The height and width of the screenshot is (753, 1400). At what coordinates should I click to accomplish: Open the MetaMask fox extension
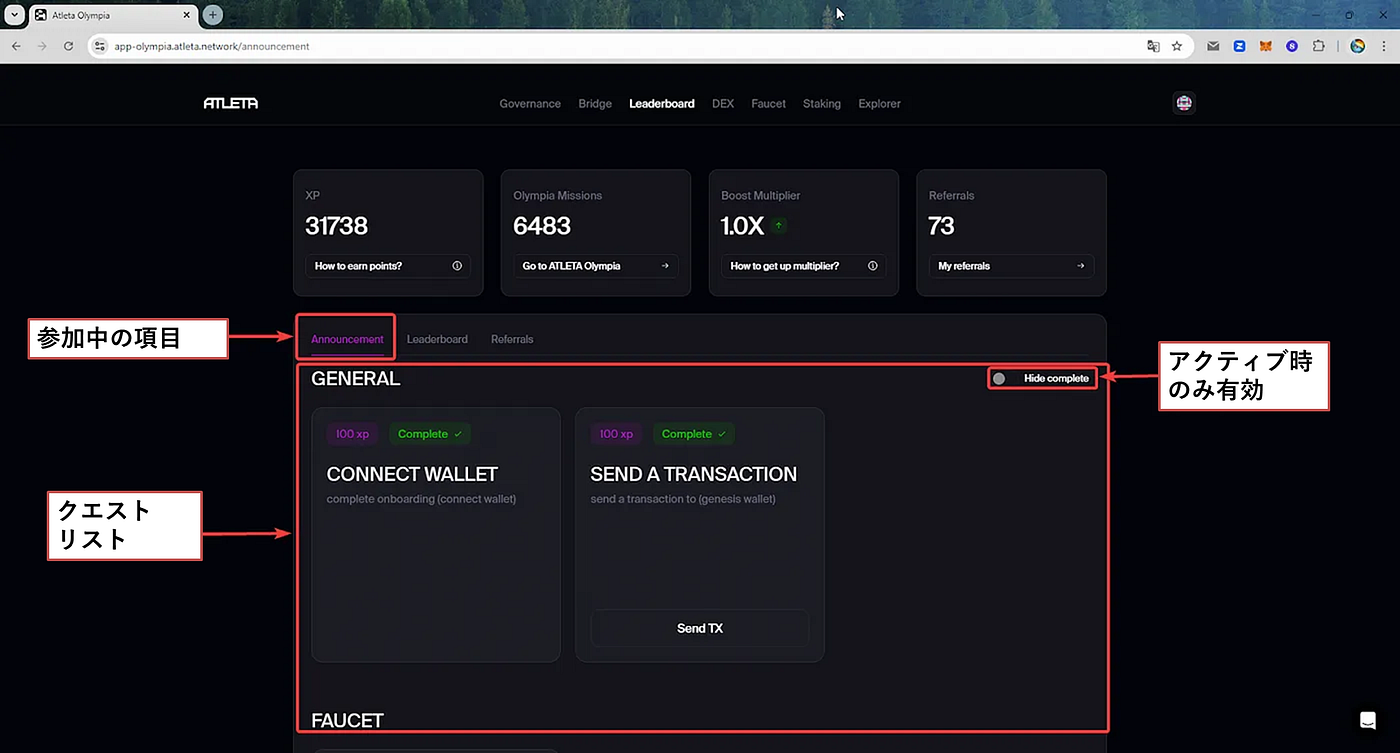(x=1265, y=46)
